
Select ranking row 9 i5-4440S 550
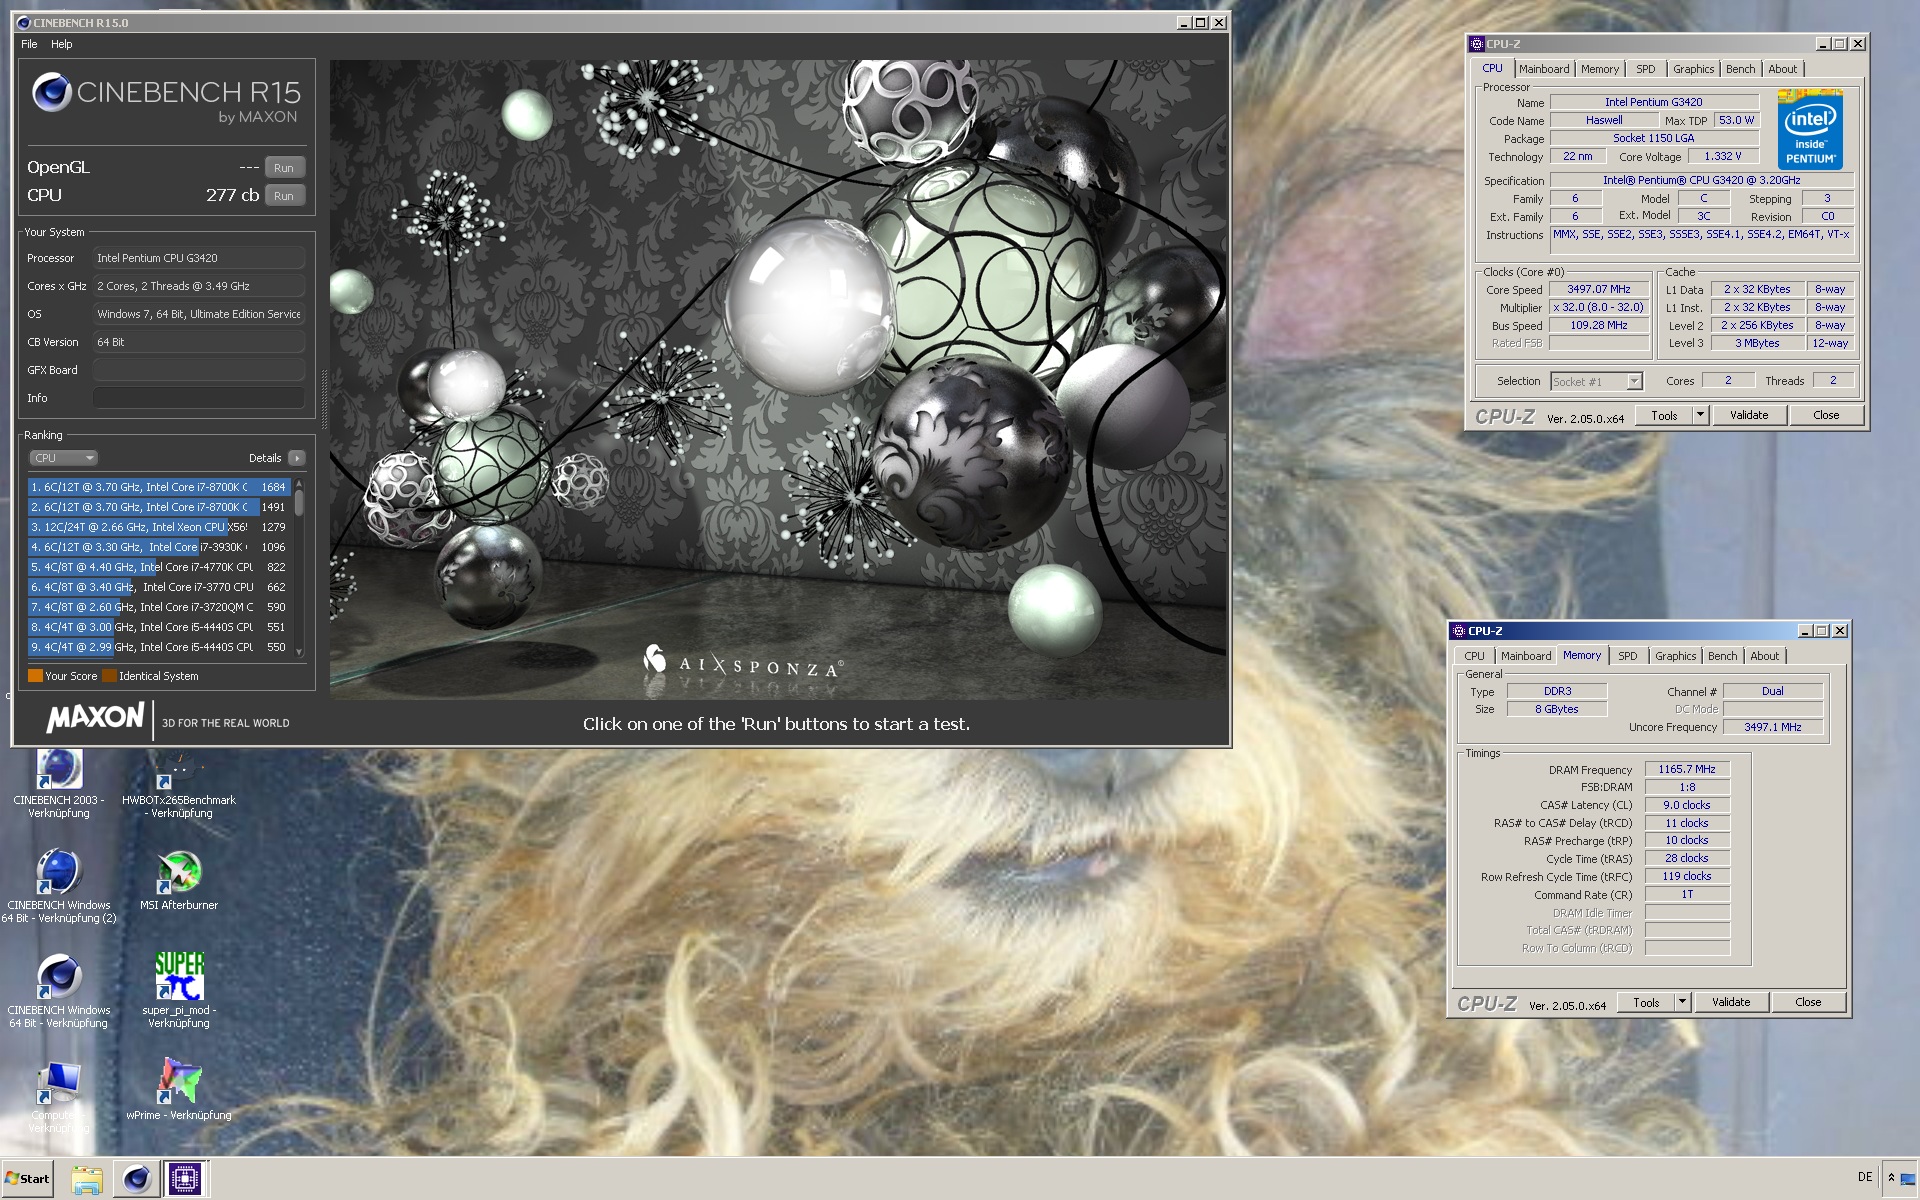[x=159, y=647]
